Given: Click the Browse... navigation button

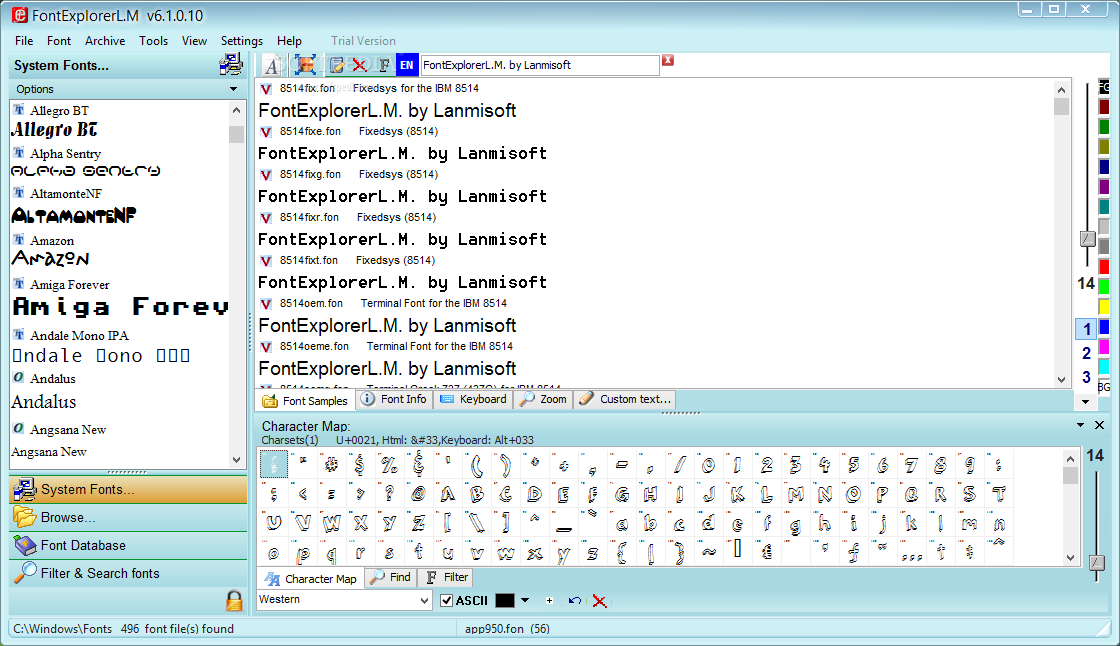Looking at the screenshot, I should pos(129,517).
